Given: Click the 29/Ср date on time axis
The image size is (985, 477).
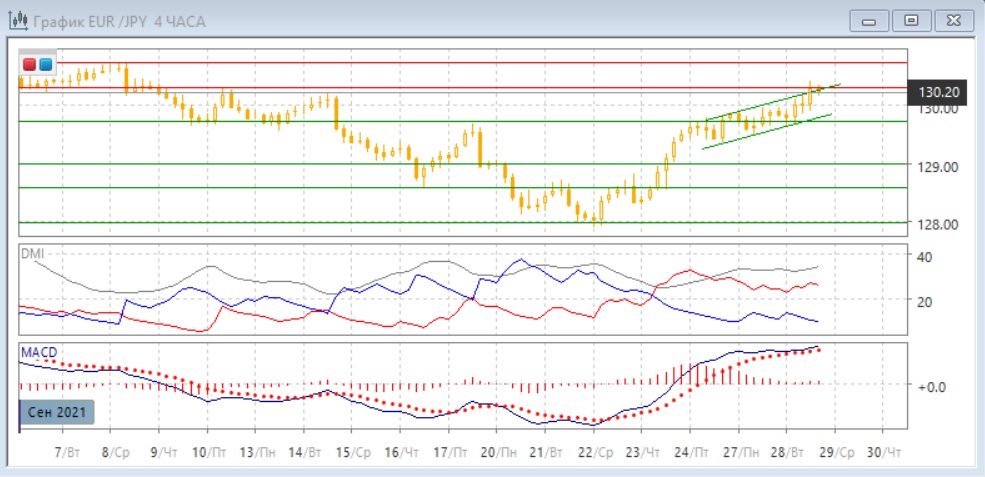Looking at the screenshot, I should (x=838, y=452).
